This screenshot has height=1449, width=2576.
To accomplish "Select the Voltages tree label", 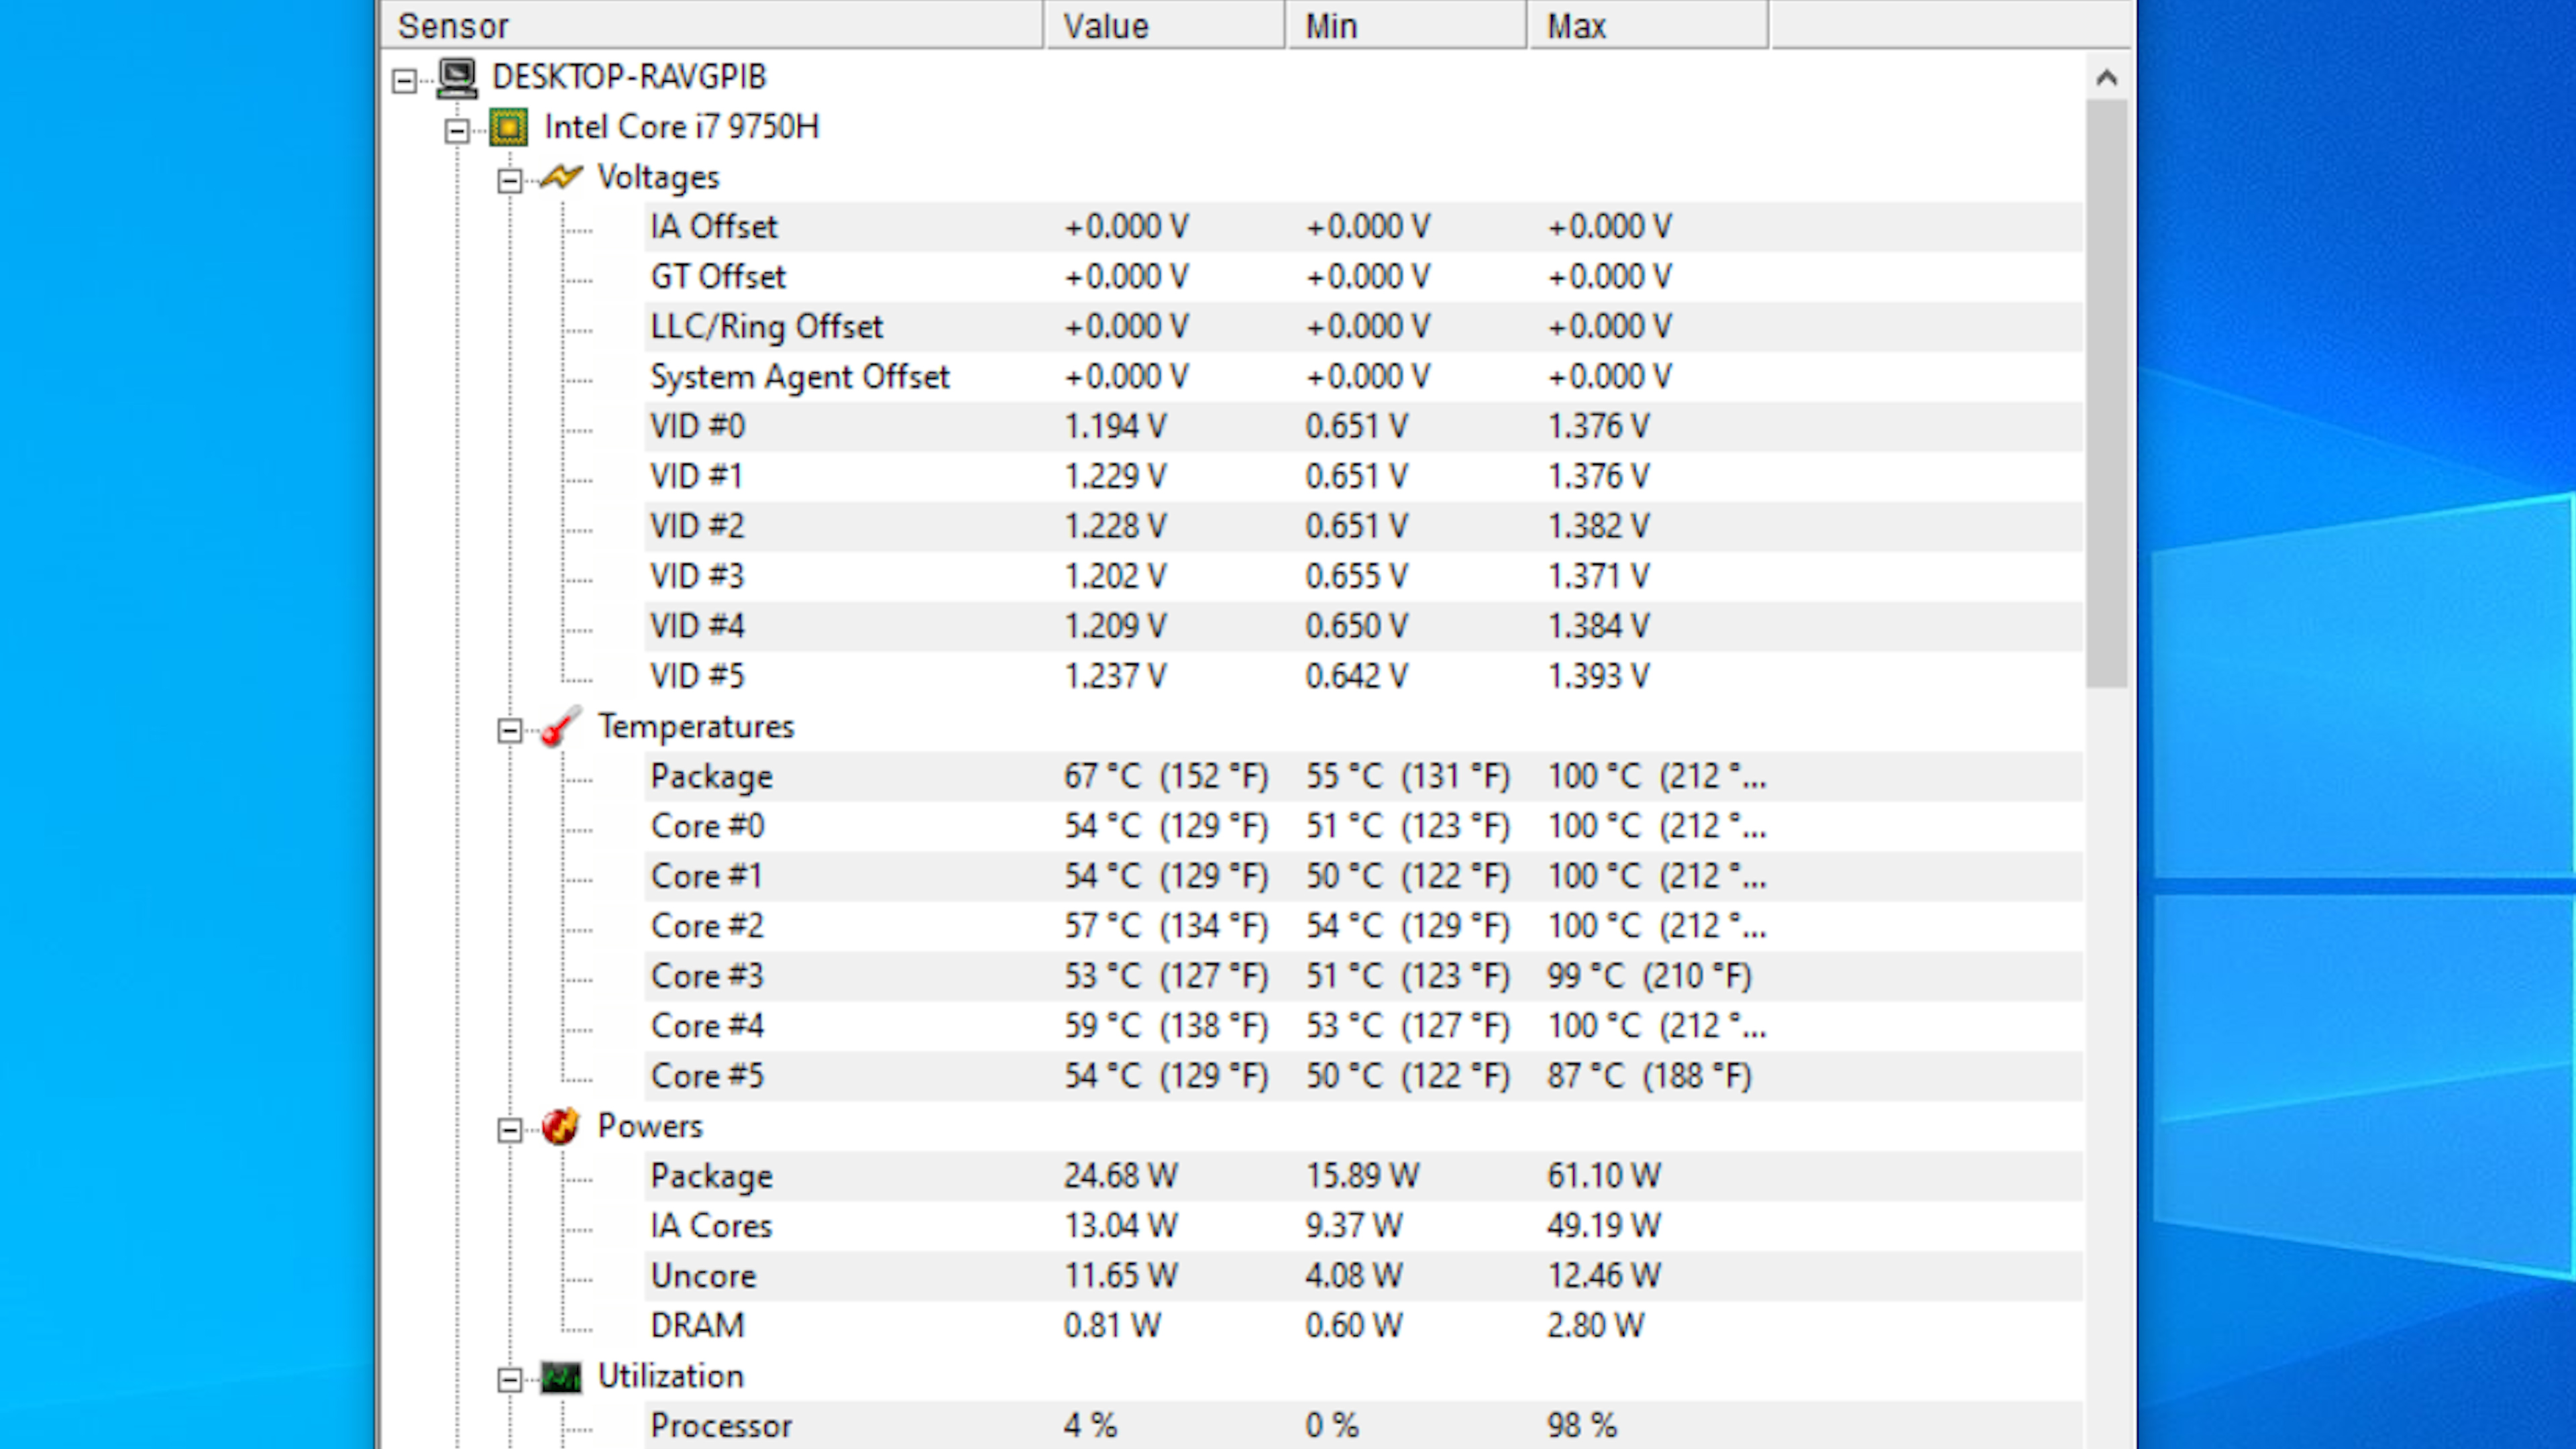I will (x=658, y=177).
